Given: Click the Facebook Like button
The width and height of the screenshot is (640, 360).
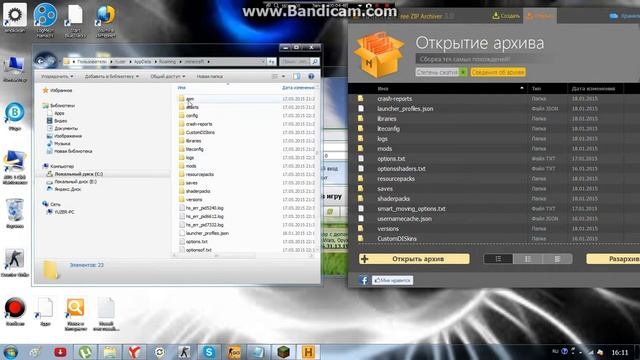Looking at the screenshot, I should click(x=392, y=280).
